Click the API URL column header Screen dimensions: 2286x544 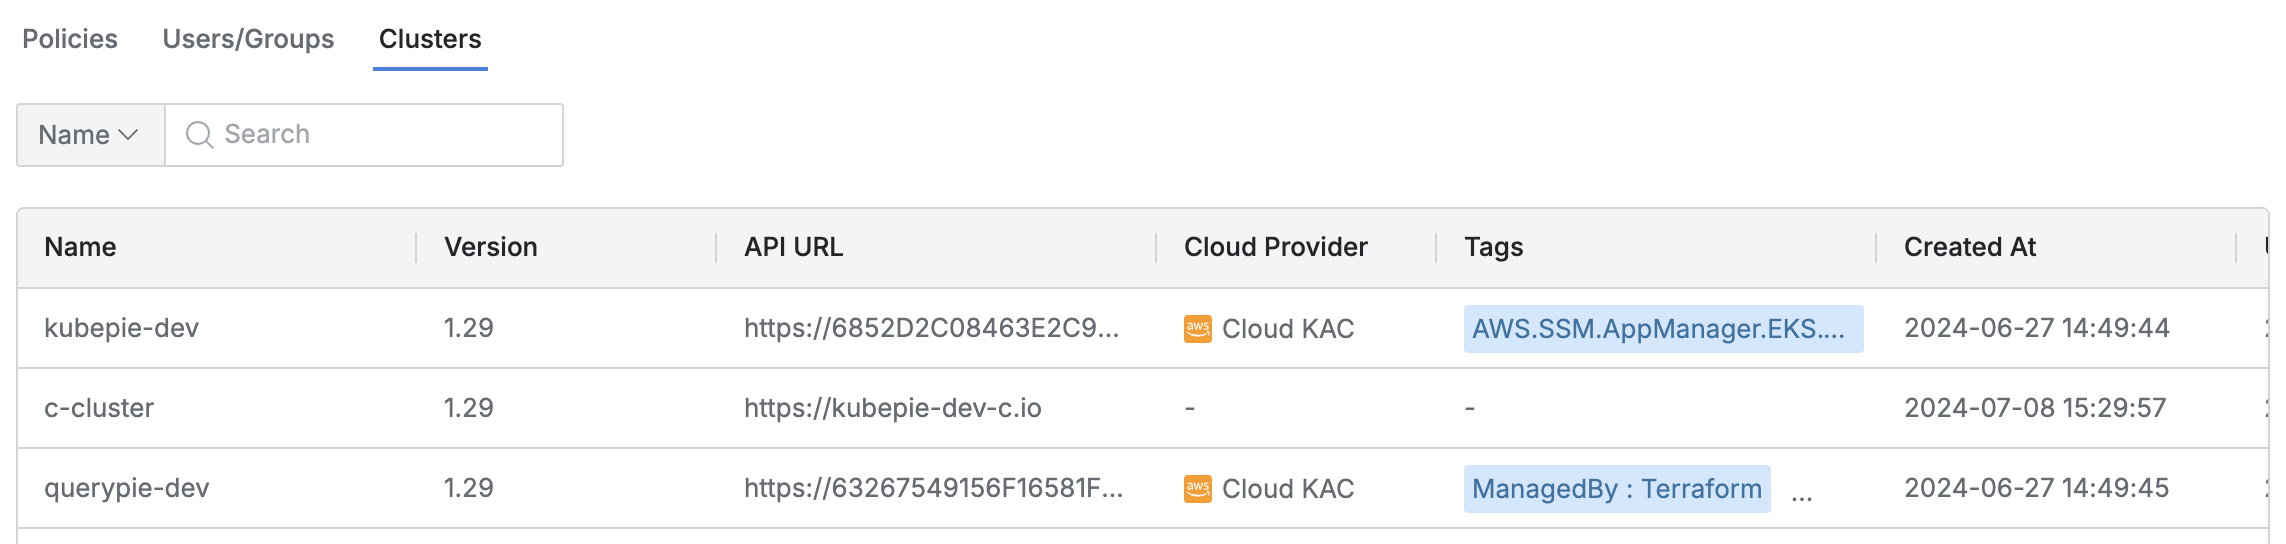click(793, 247)
